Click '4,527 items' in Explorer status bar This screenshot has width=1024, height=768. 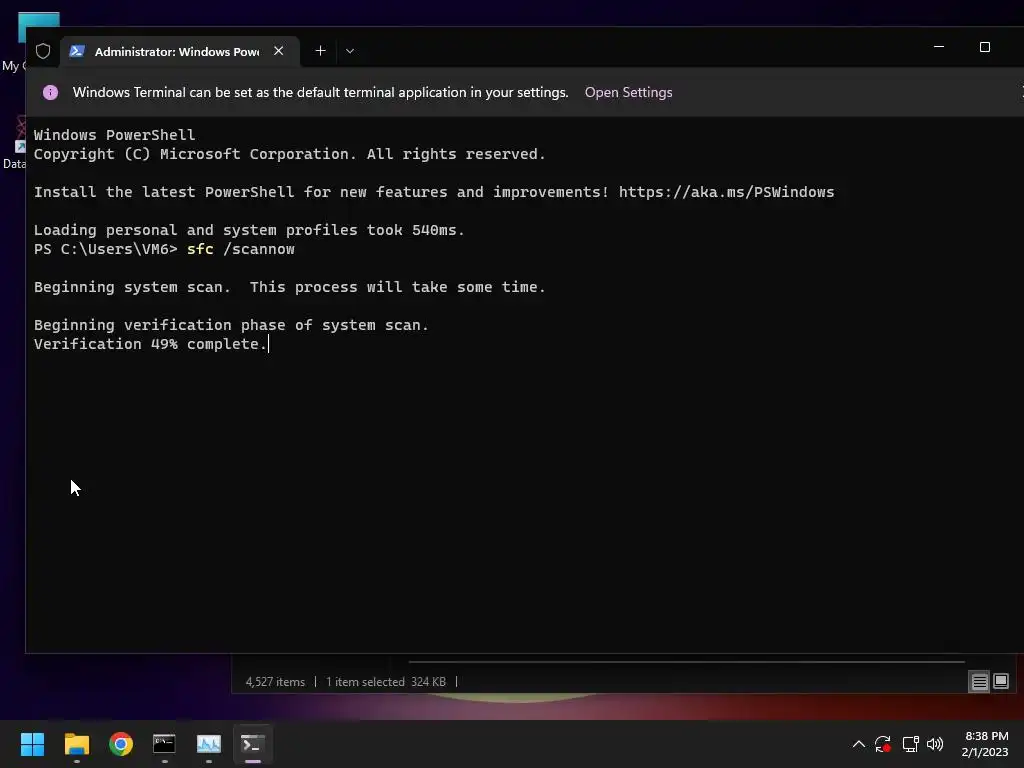click(275, 682)
